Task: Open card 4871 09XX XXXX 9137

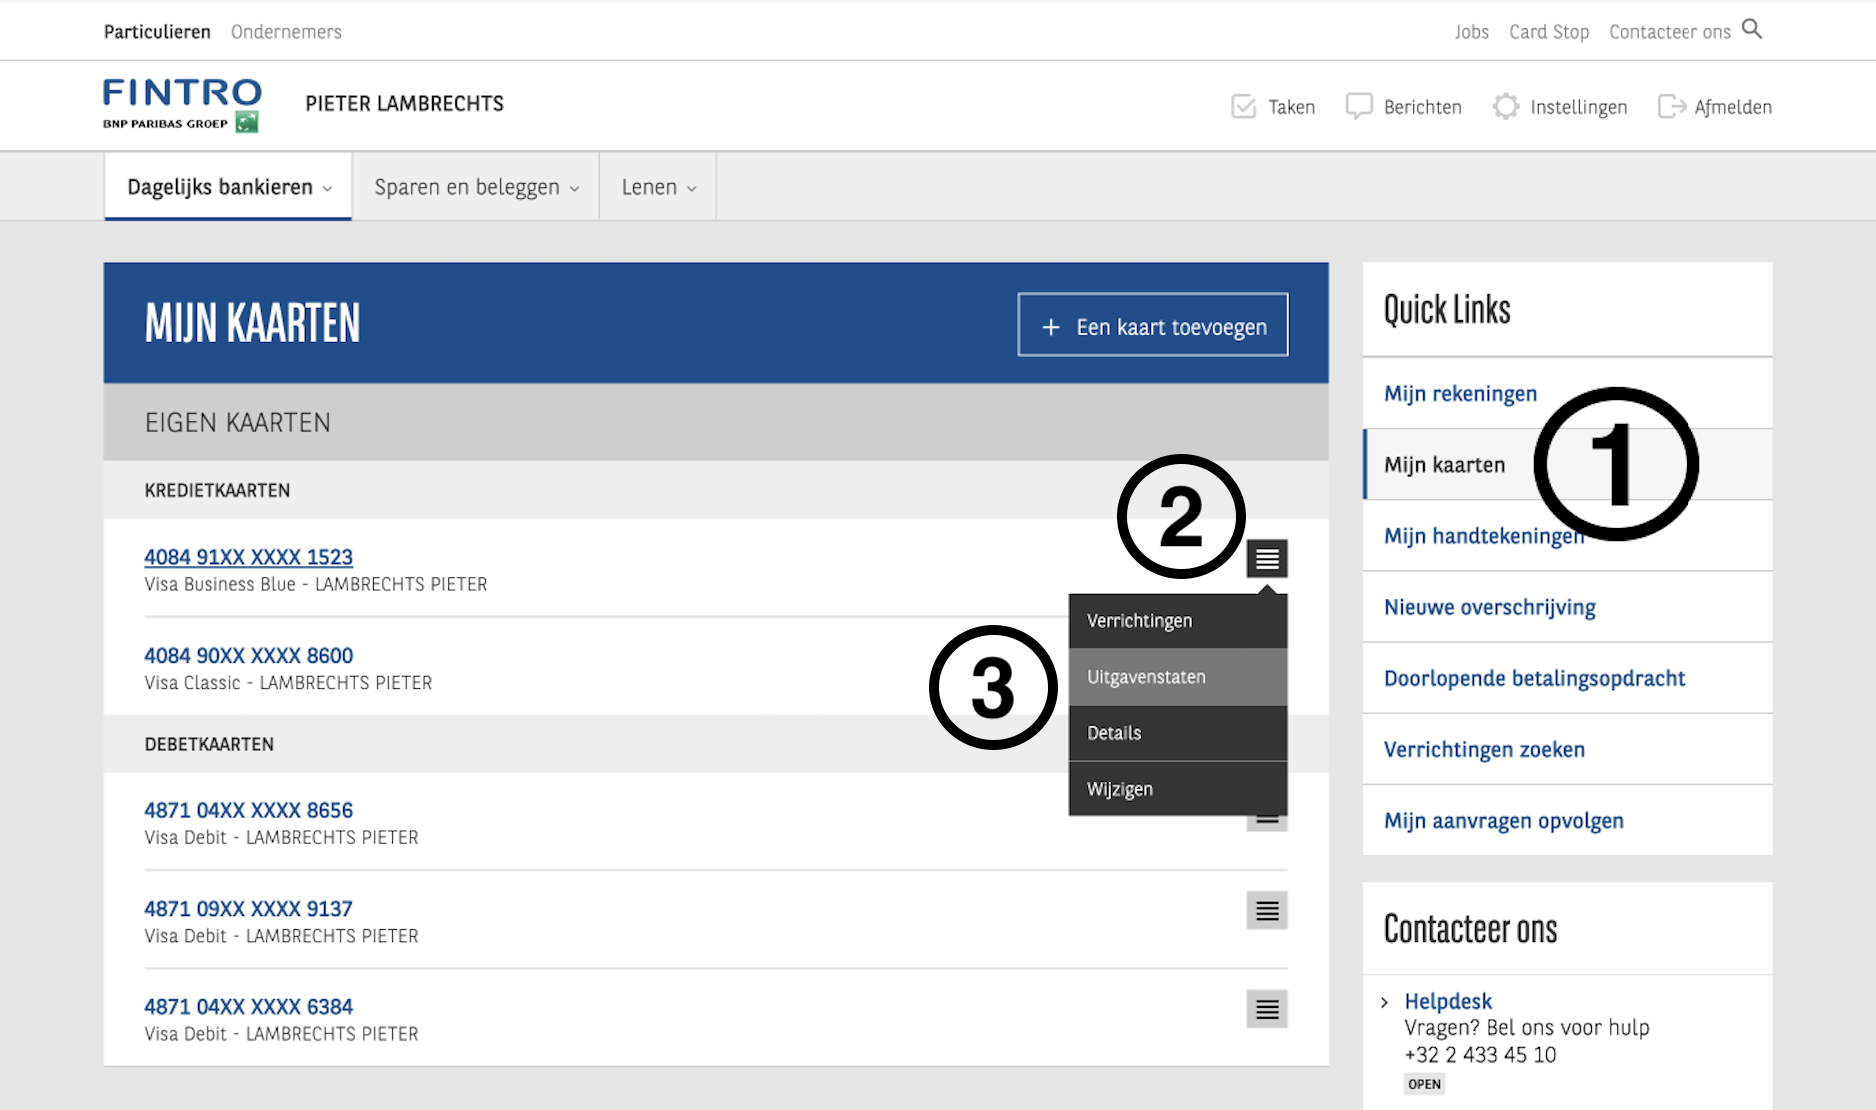Action: [248, 909]
